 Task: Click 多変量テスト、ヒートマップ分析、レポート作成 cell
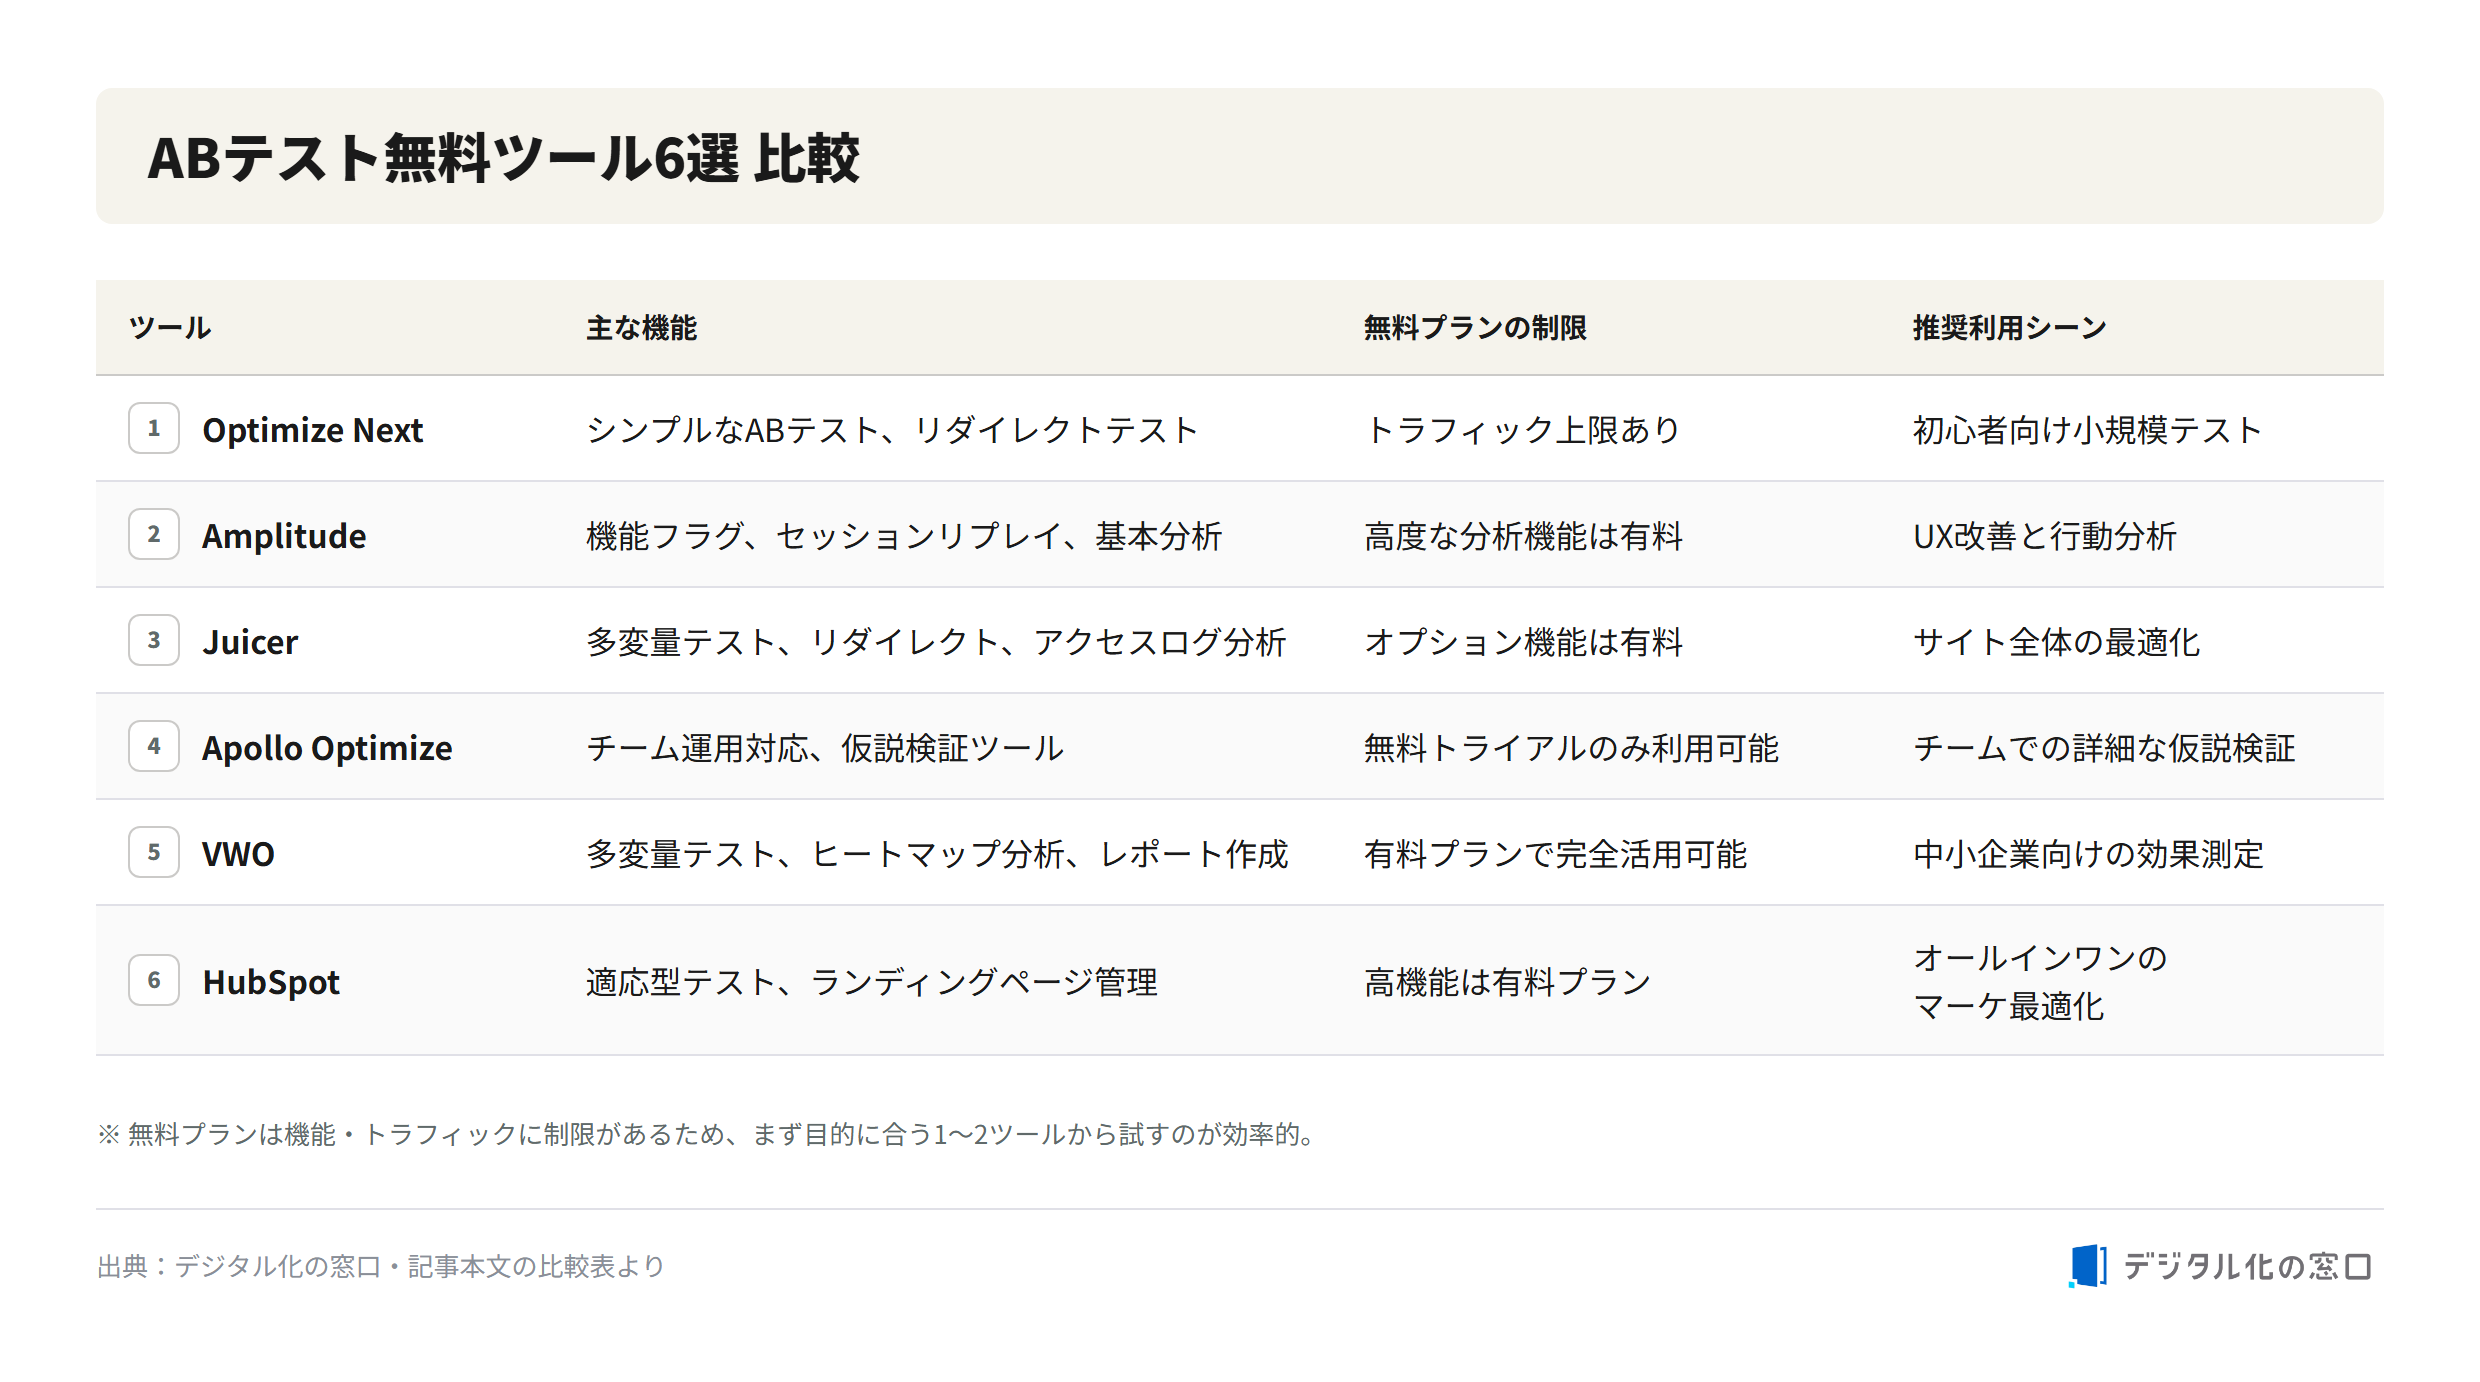pos(937,854)
